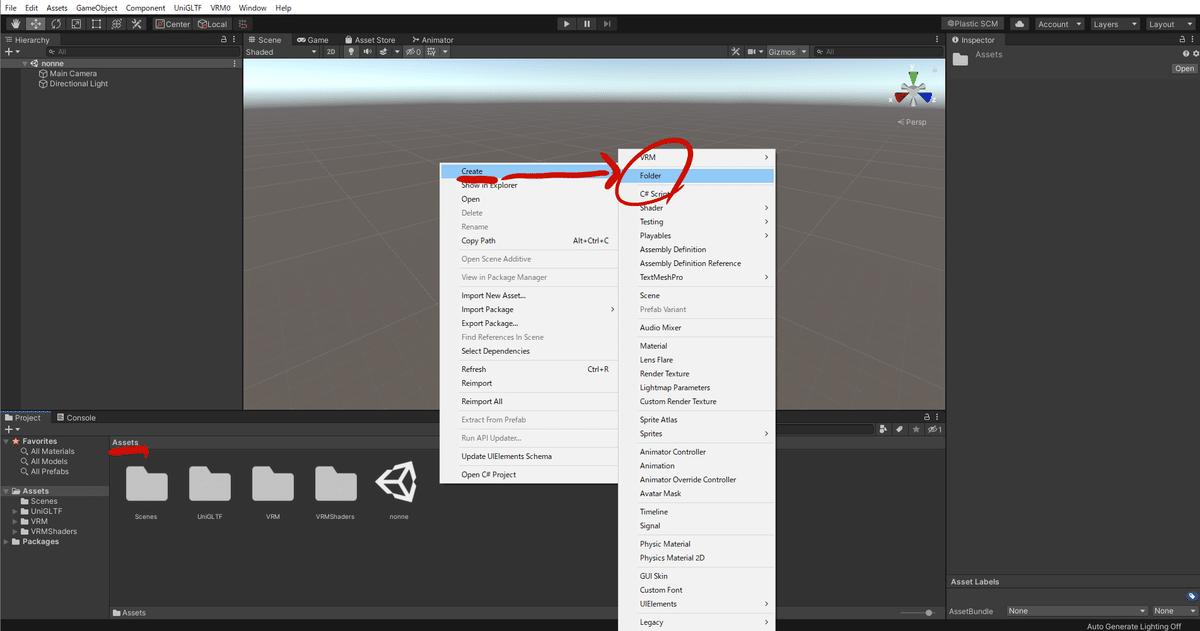Toggle the Local rotation button
The image size is (1200, 631).
click(212, 24)
